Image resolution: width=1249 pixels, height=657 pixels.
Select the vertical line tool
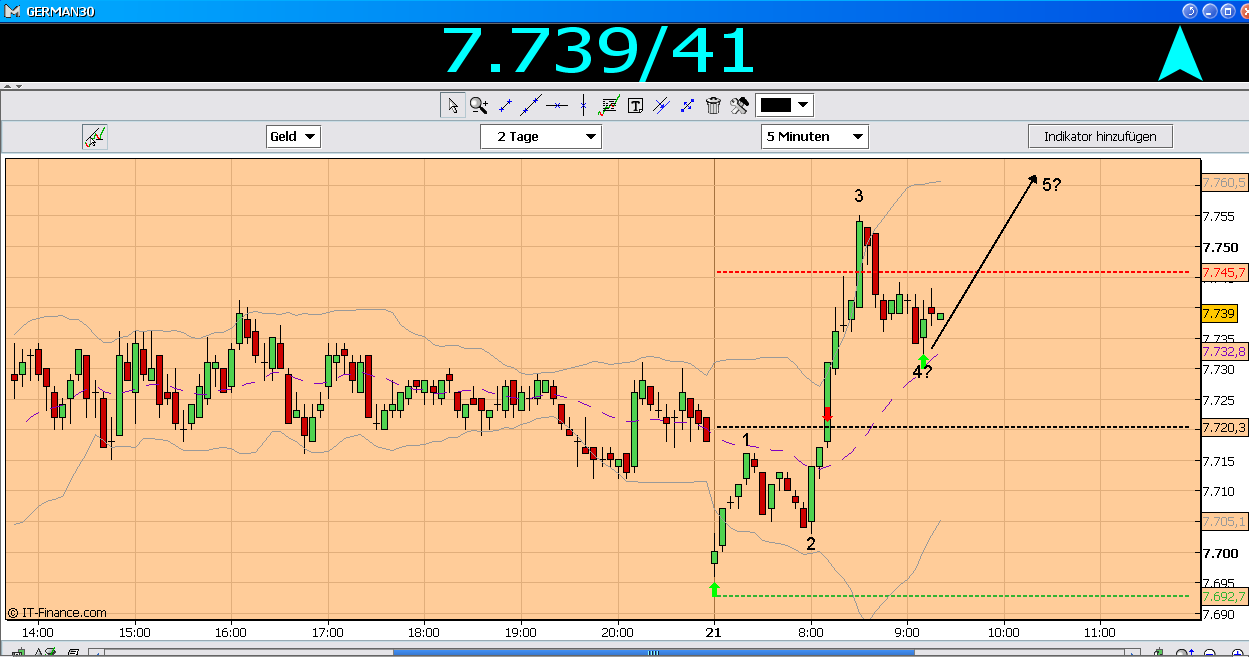coord(583,105)
